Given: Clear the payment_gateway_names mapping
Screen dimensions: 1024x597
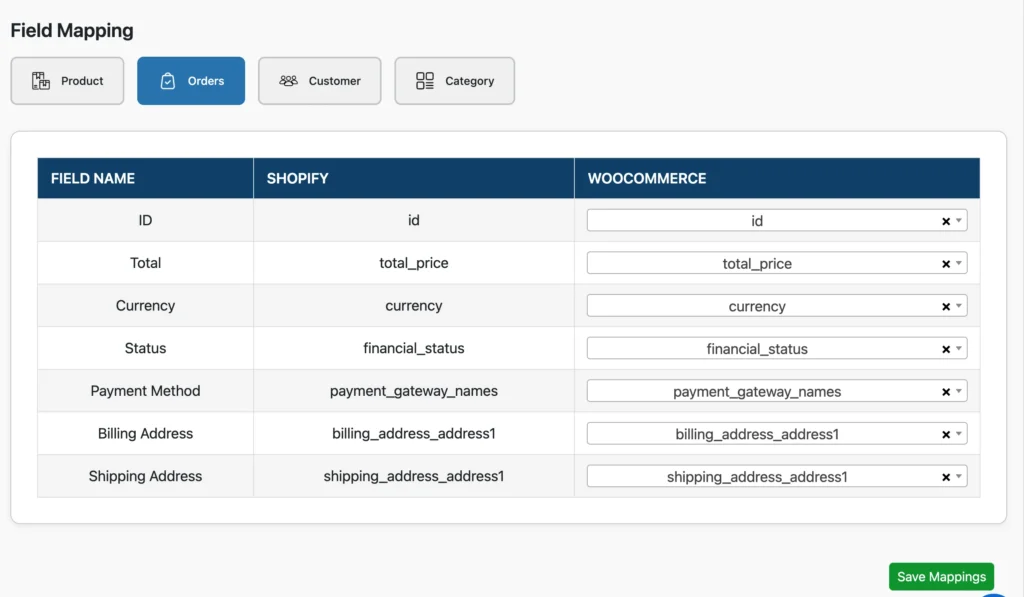Looking at the screenshot, I should click(x=947, y=390).
